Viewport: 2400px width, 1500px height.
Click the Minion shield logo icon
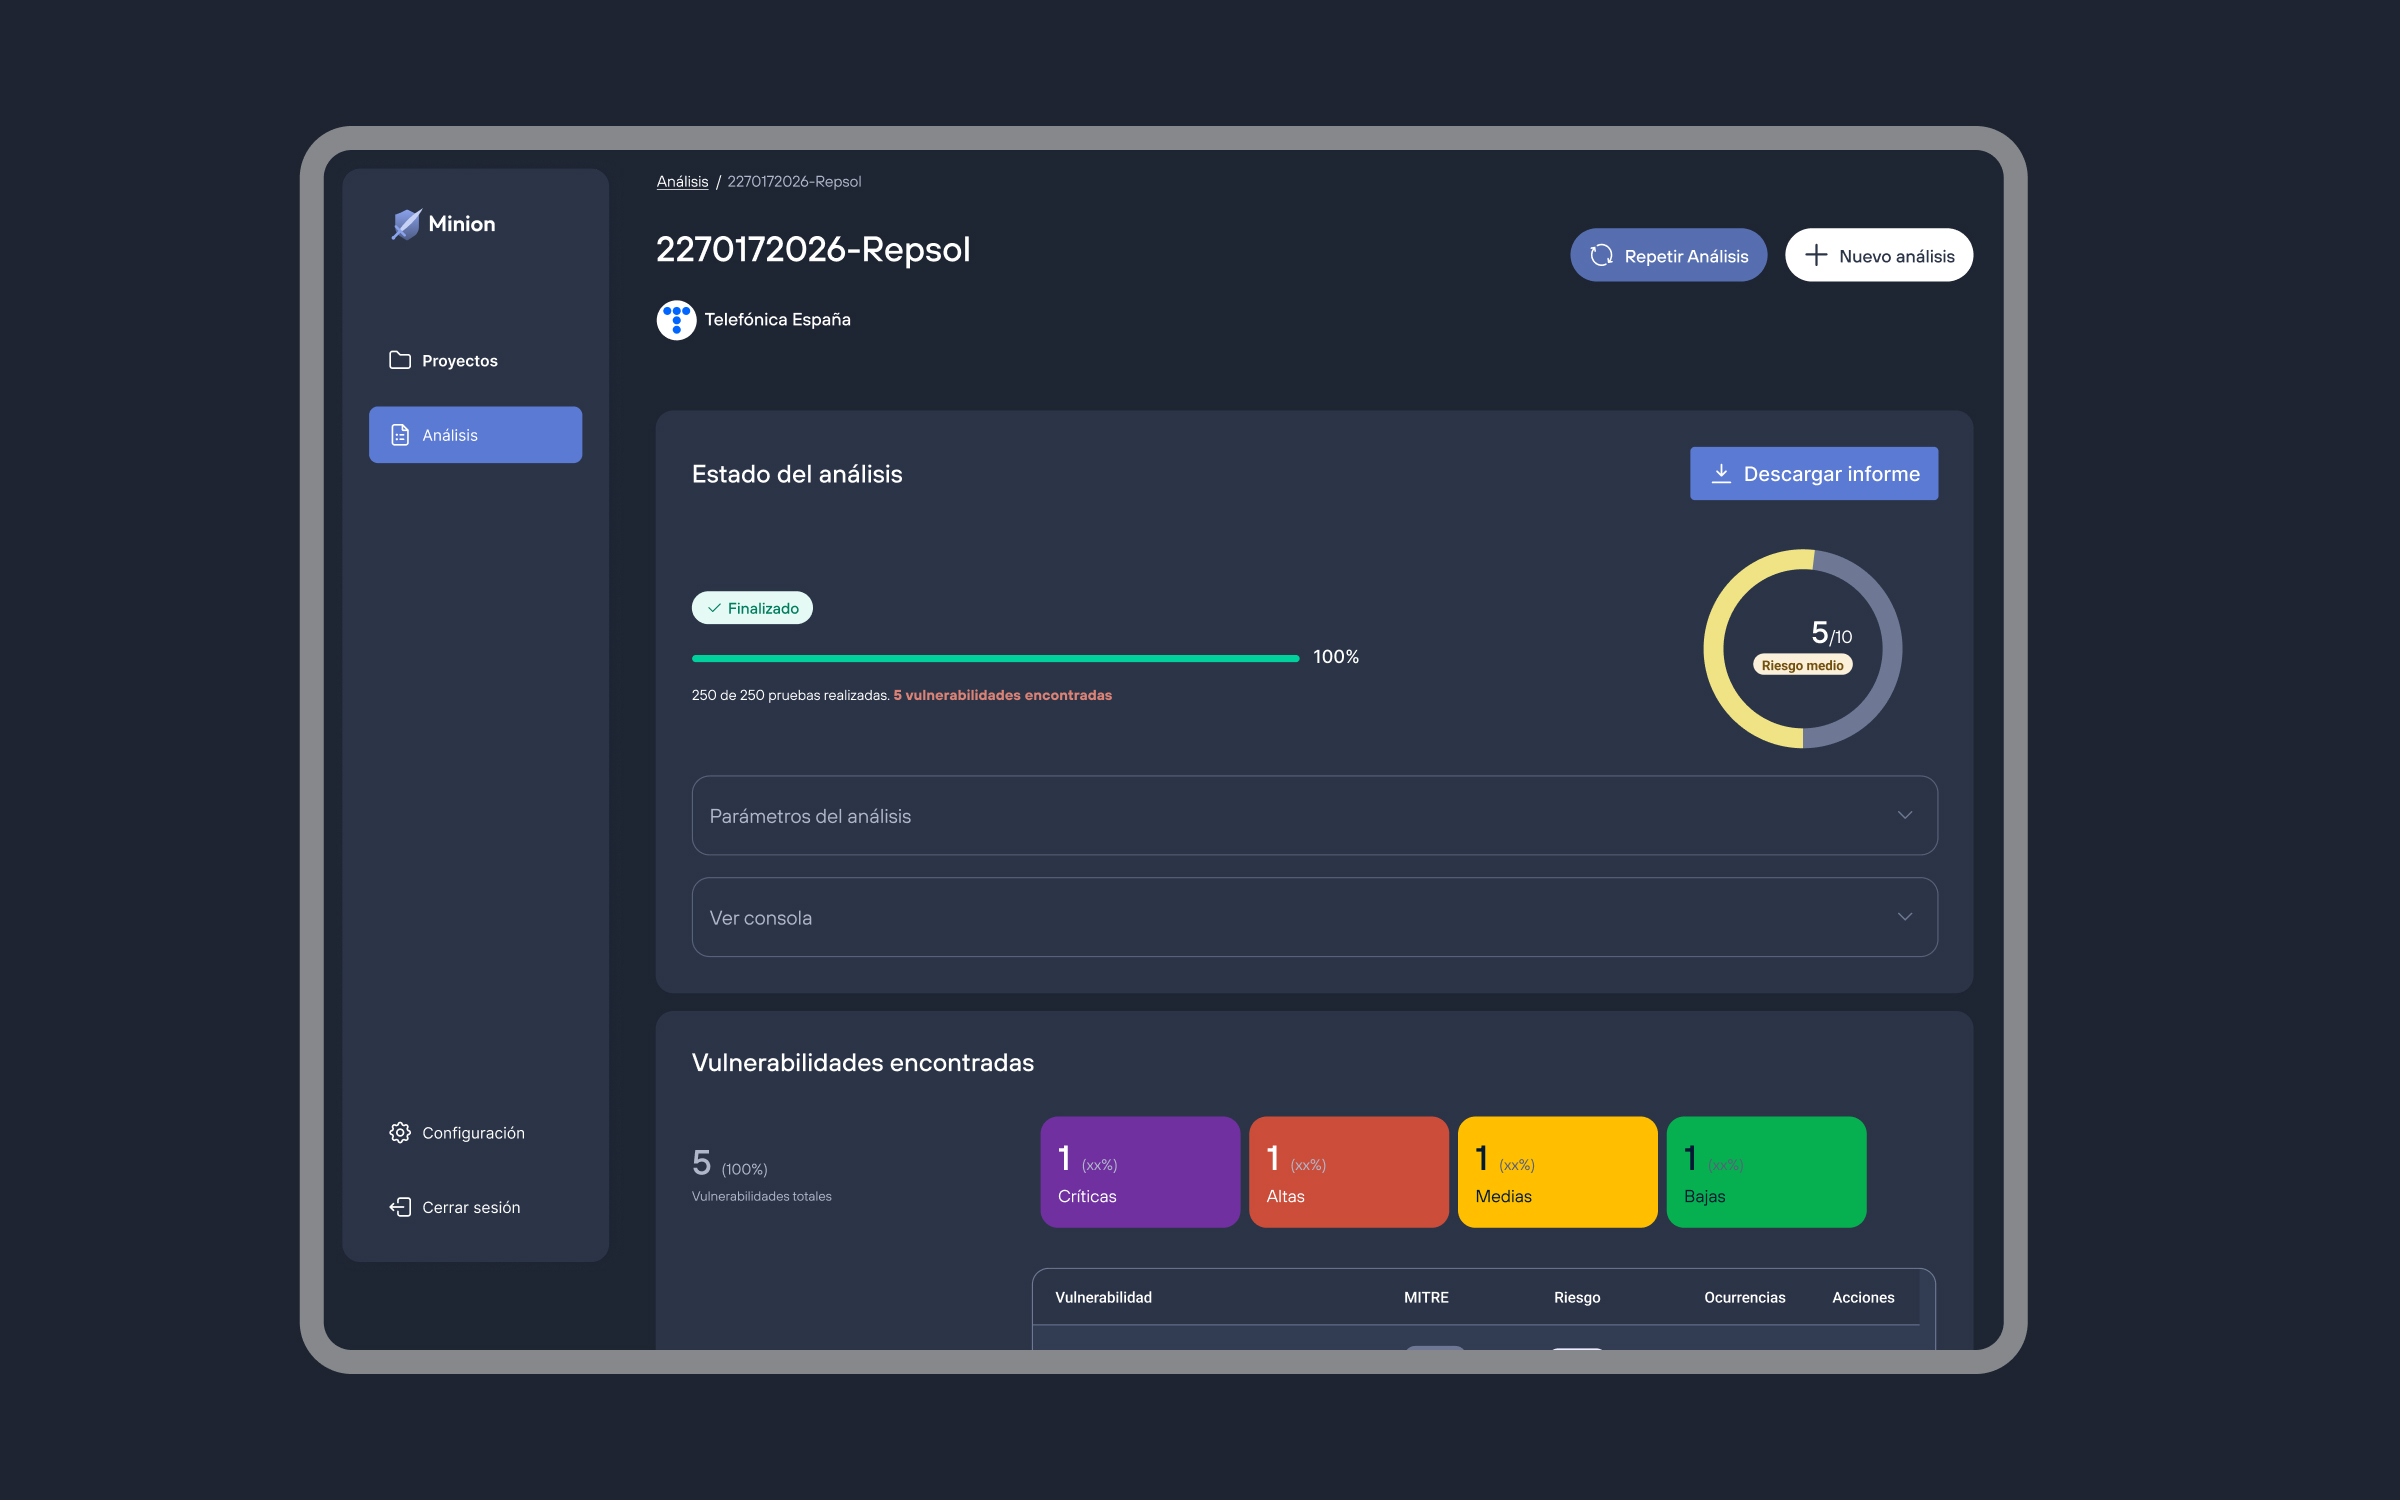pyautogui.click(x=406, y=224)
